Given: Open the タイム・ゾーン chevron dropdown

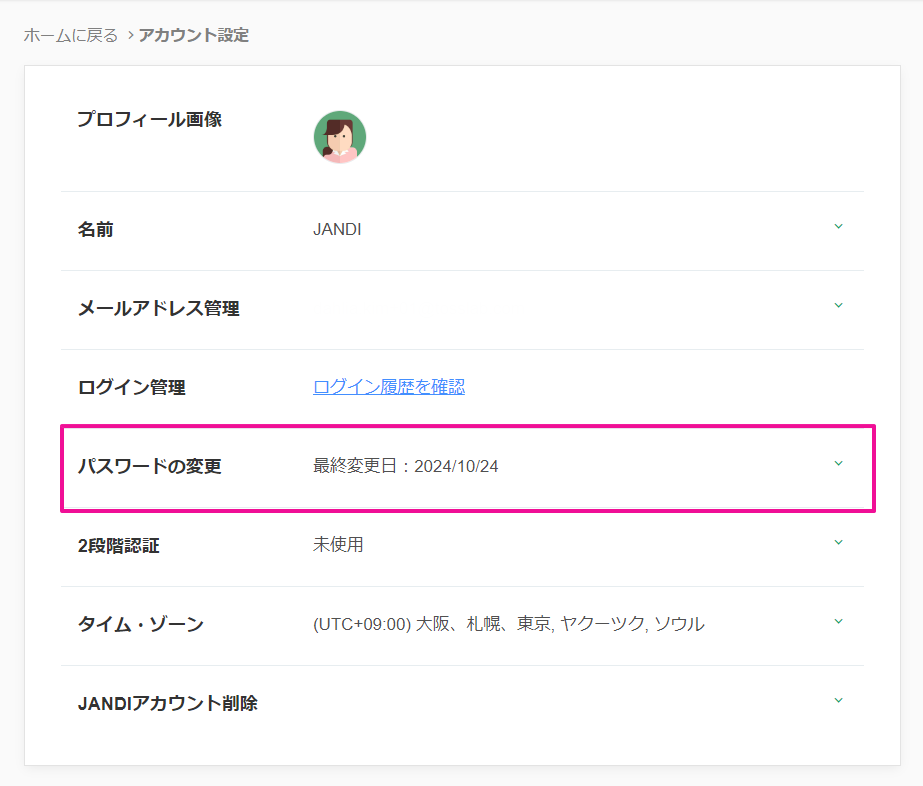Looking at the screenshot, I should tap(838, 622).
